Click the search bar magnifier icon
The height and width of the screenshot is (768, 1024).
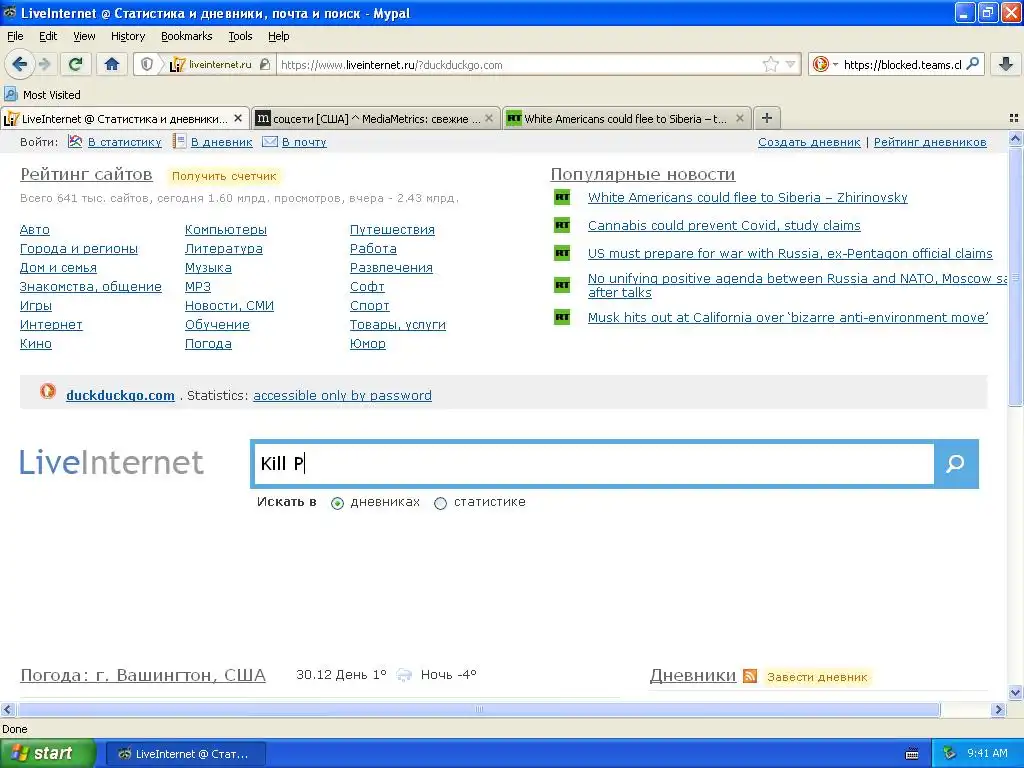(x=972, y=64)
